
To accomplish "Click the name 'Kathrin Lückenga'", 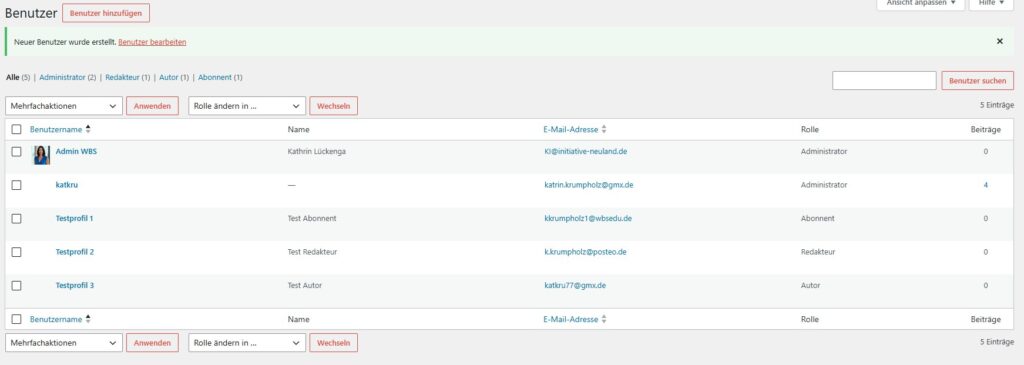I will pyautogui.click(x=317, y=151).
